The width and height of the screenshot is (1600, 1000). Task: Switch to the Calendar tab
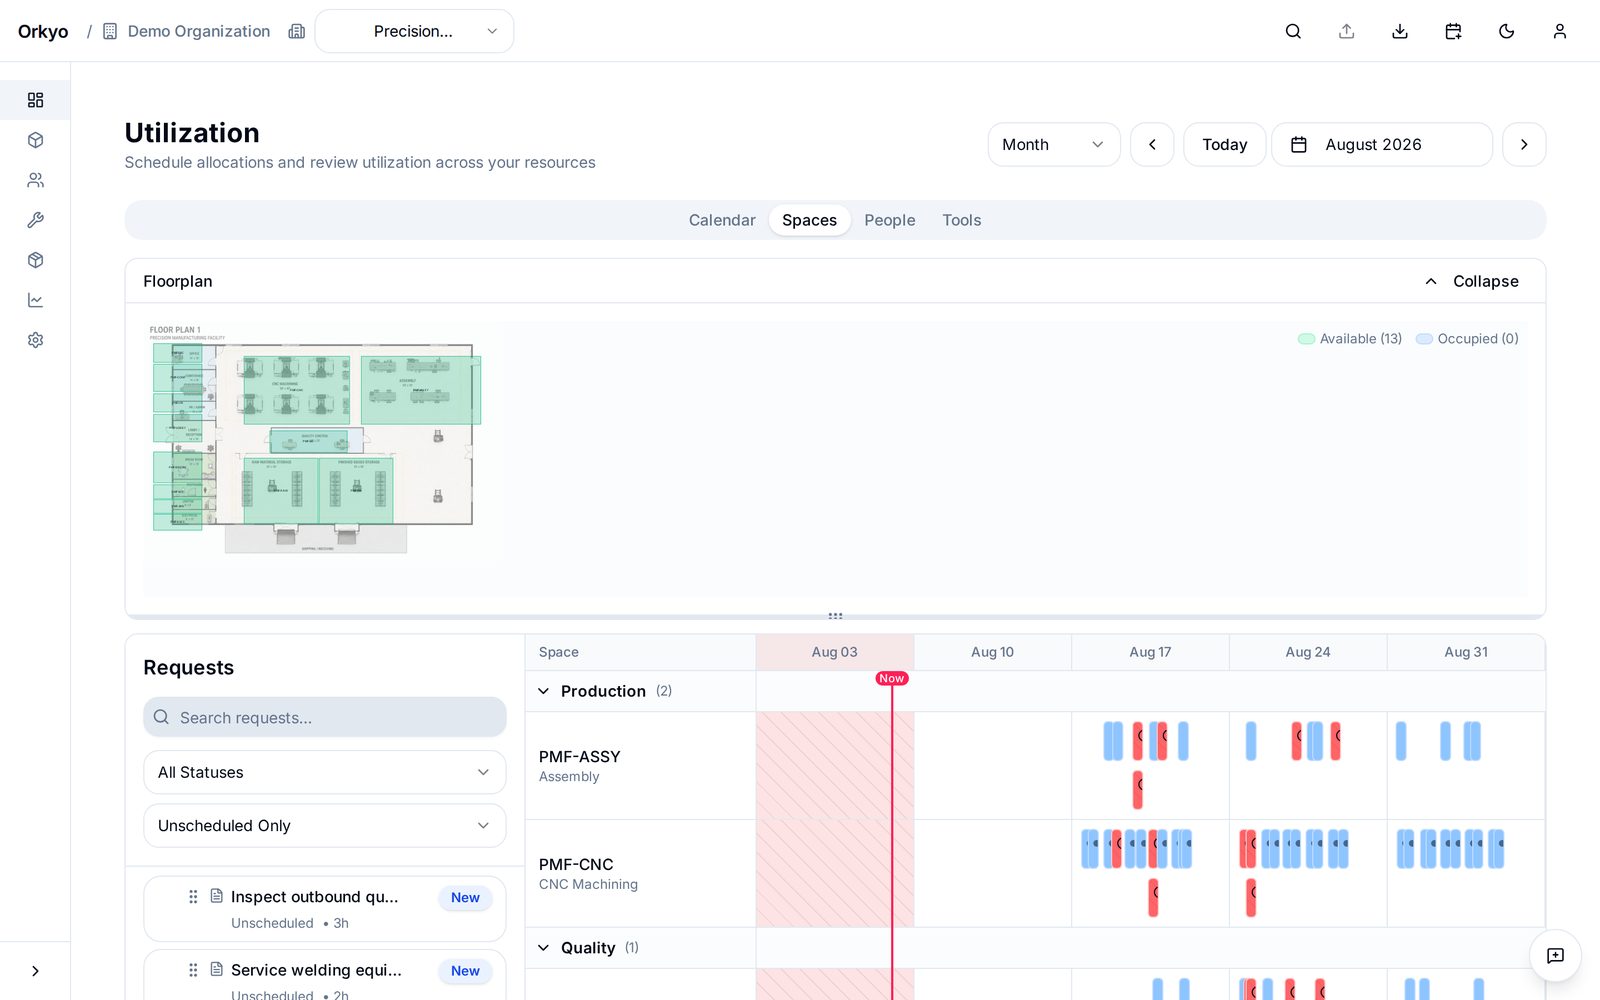coord(722,220)
